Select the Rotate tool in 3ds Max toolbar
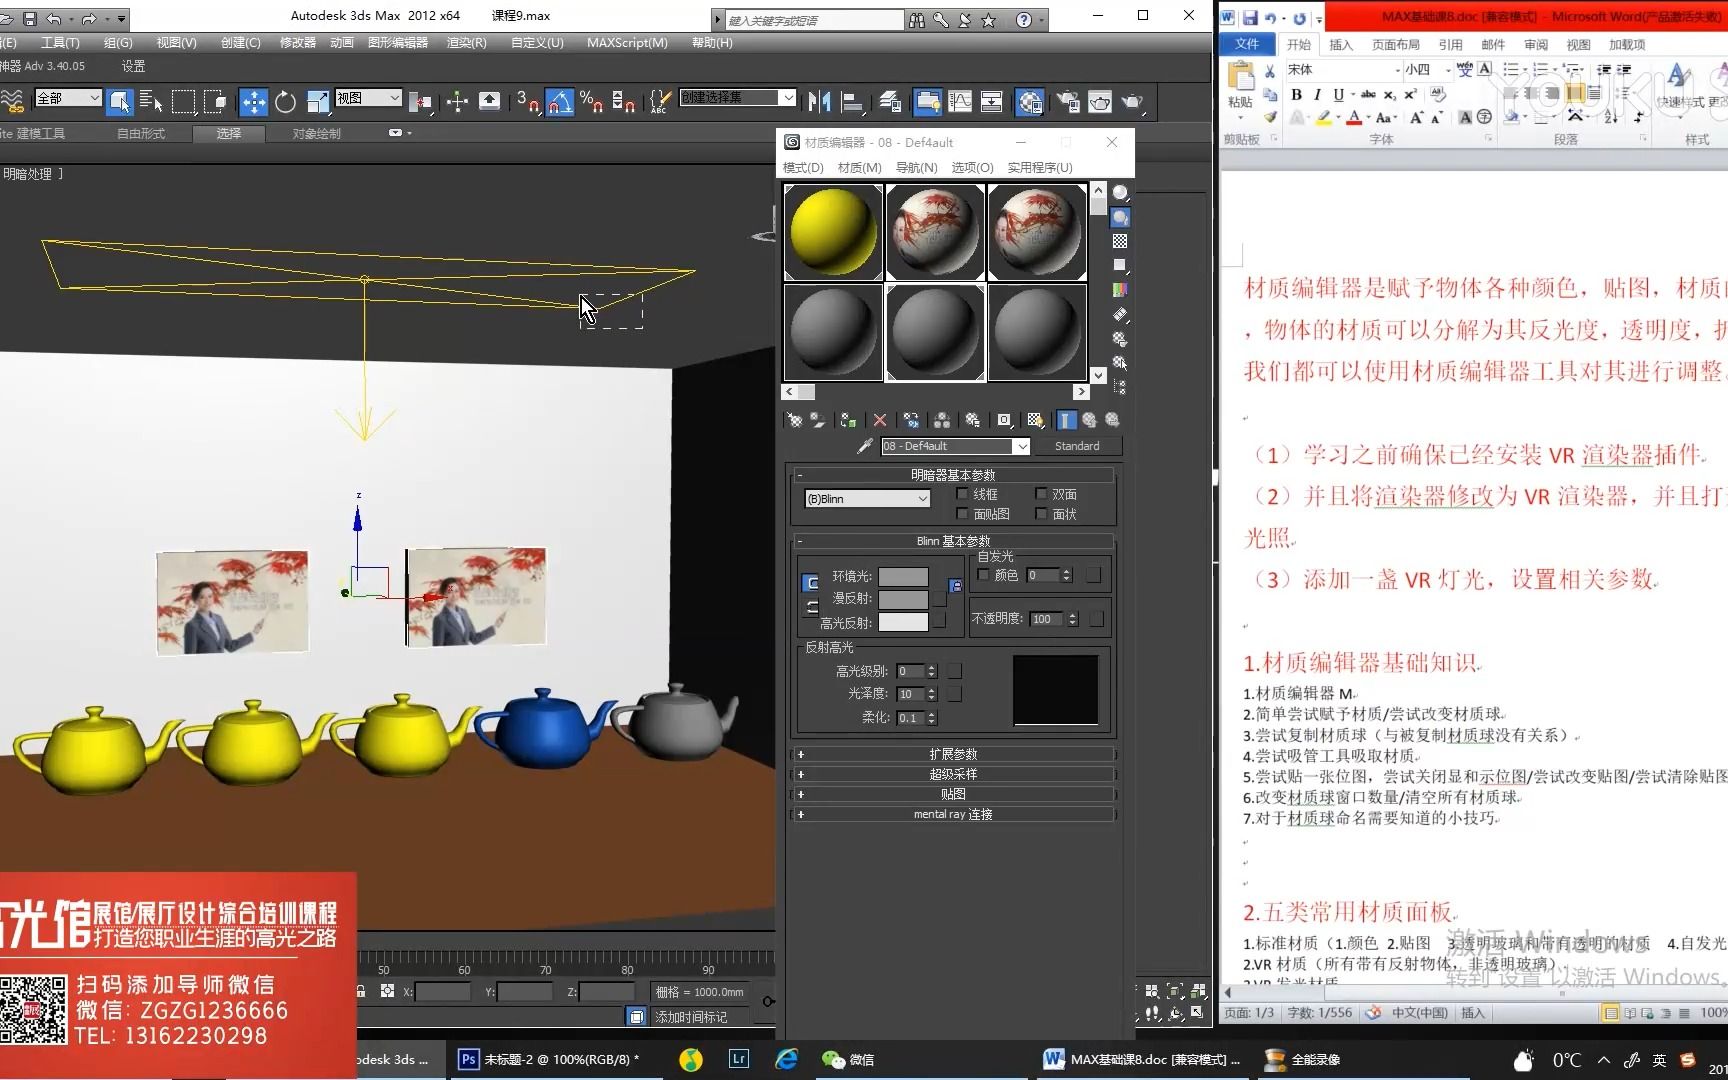Image resolution: width=1728 pixels, height=1080 pixels. click(x=286, y=102)
